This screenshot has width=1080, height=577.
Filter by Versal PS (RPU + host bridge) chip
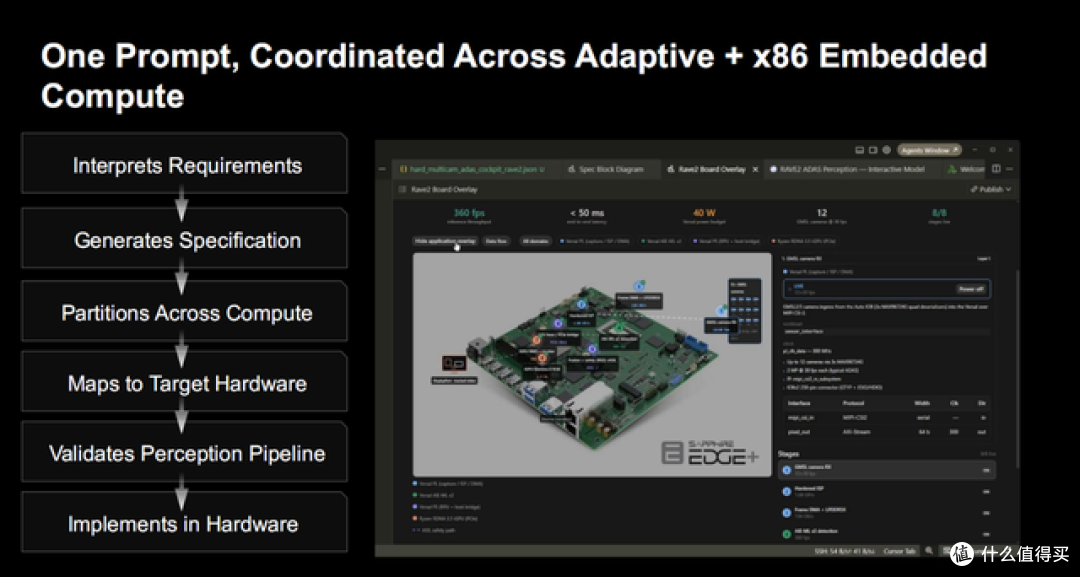coord(727,242)
